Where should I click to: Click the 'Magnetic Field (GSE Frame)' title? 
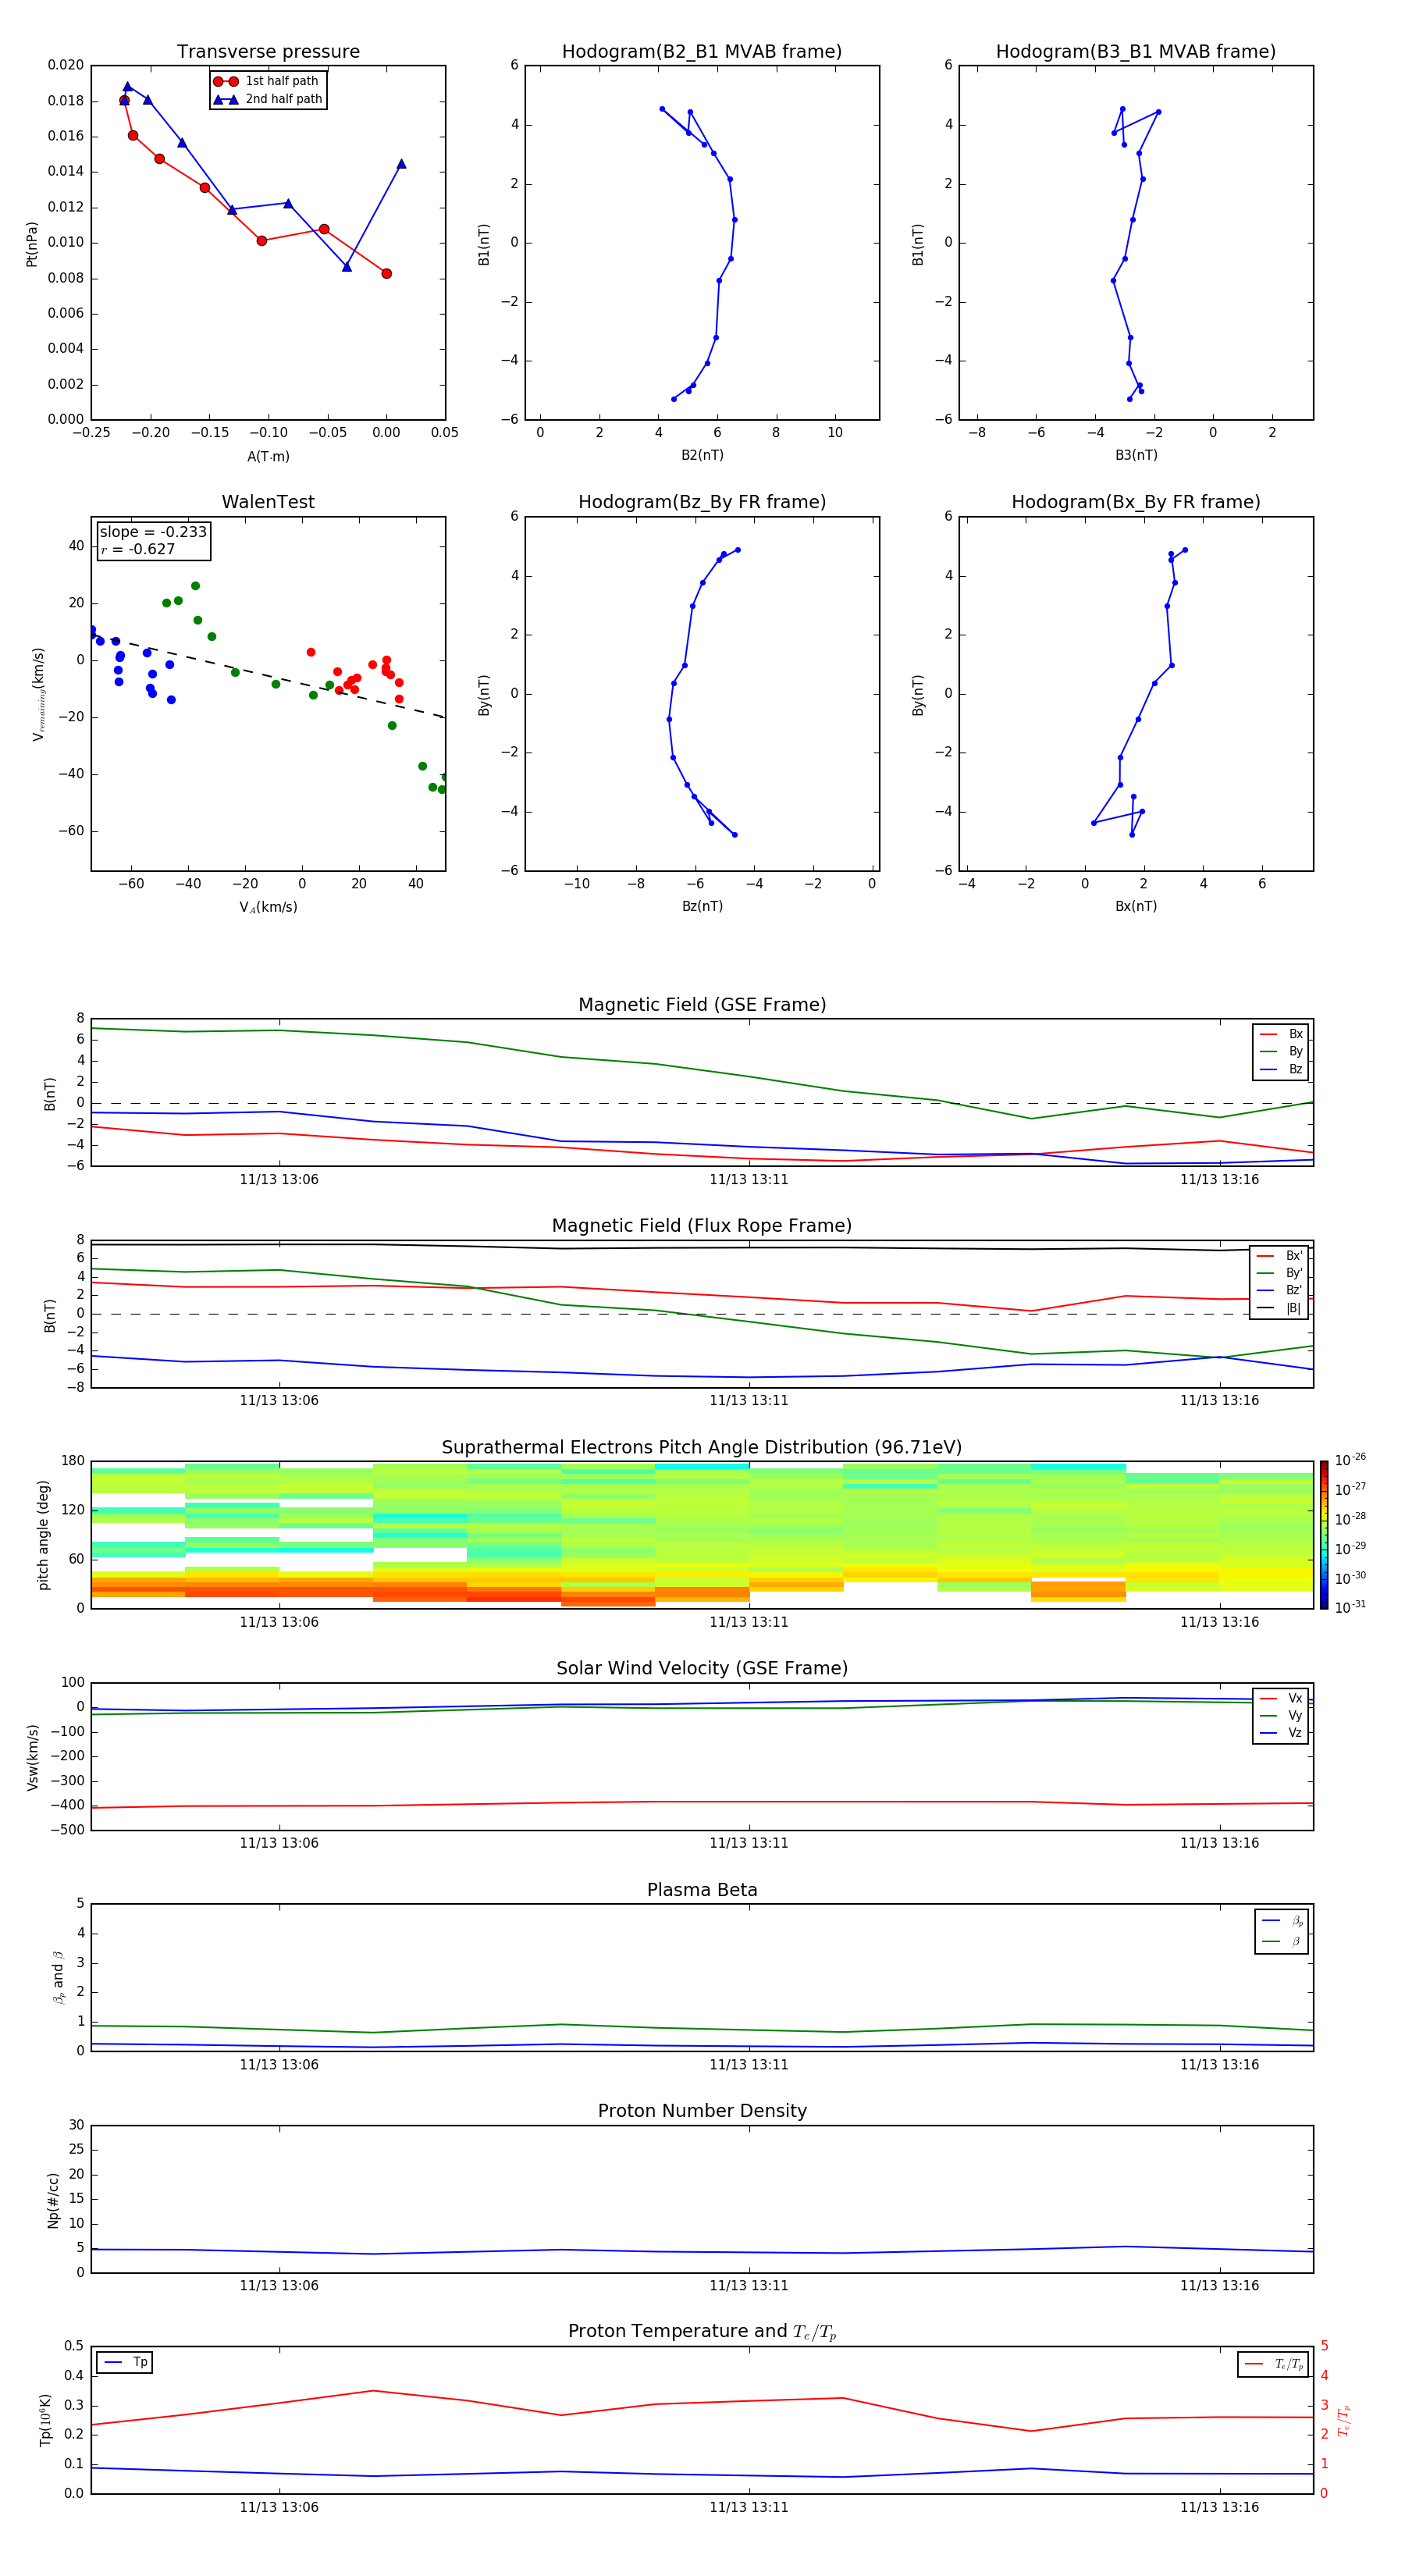point(702,1004)
